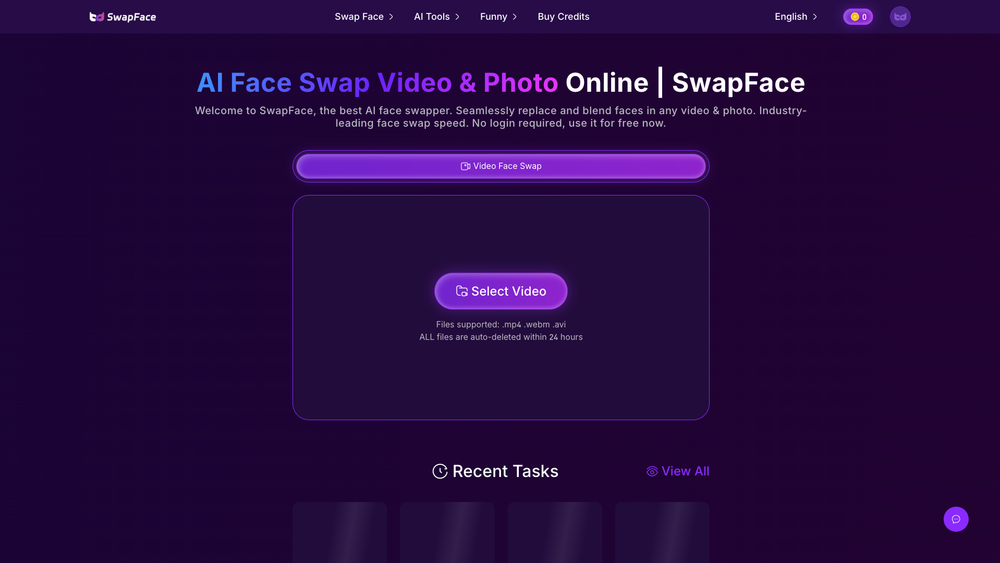Click the eye icon beside View All
This screenshot has width=1000, height=563.
[652, 472]
